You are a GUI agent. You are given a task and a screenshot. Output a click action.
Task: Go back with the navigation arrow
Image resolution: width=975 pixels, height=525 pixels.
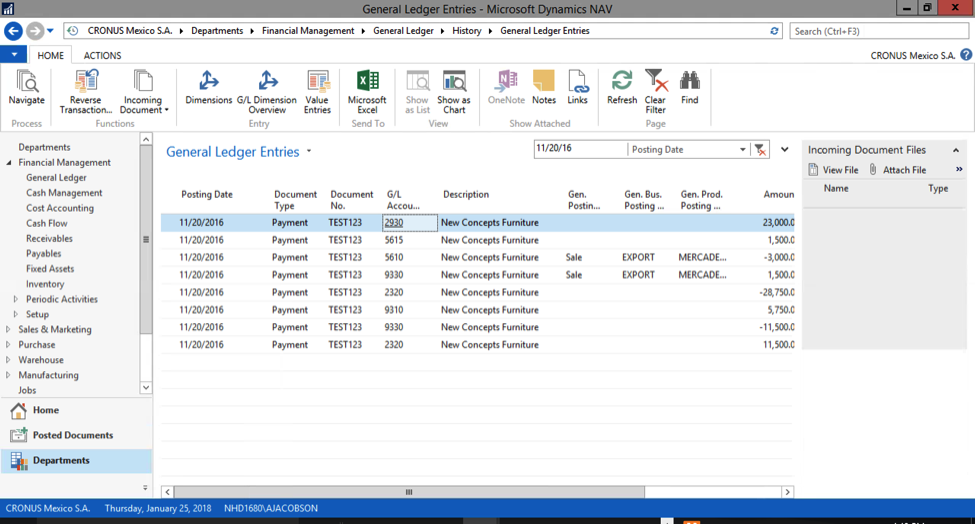tap(14, 30)
